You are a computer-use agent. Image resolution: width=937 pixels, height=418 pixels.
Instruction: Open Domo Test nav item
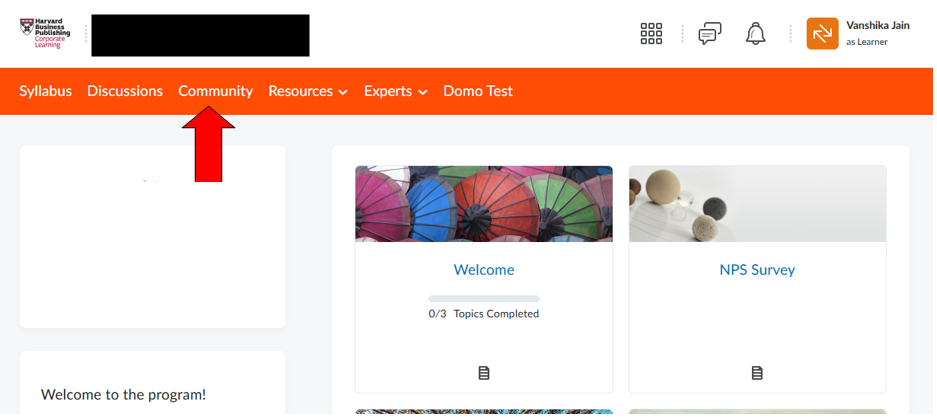[478, 91]
